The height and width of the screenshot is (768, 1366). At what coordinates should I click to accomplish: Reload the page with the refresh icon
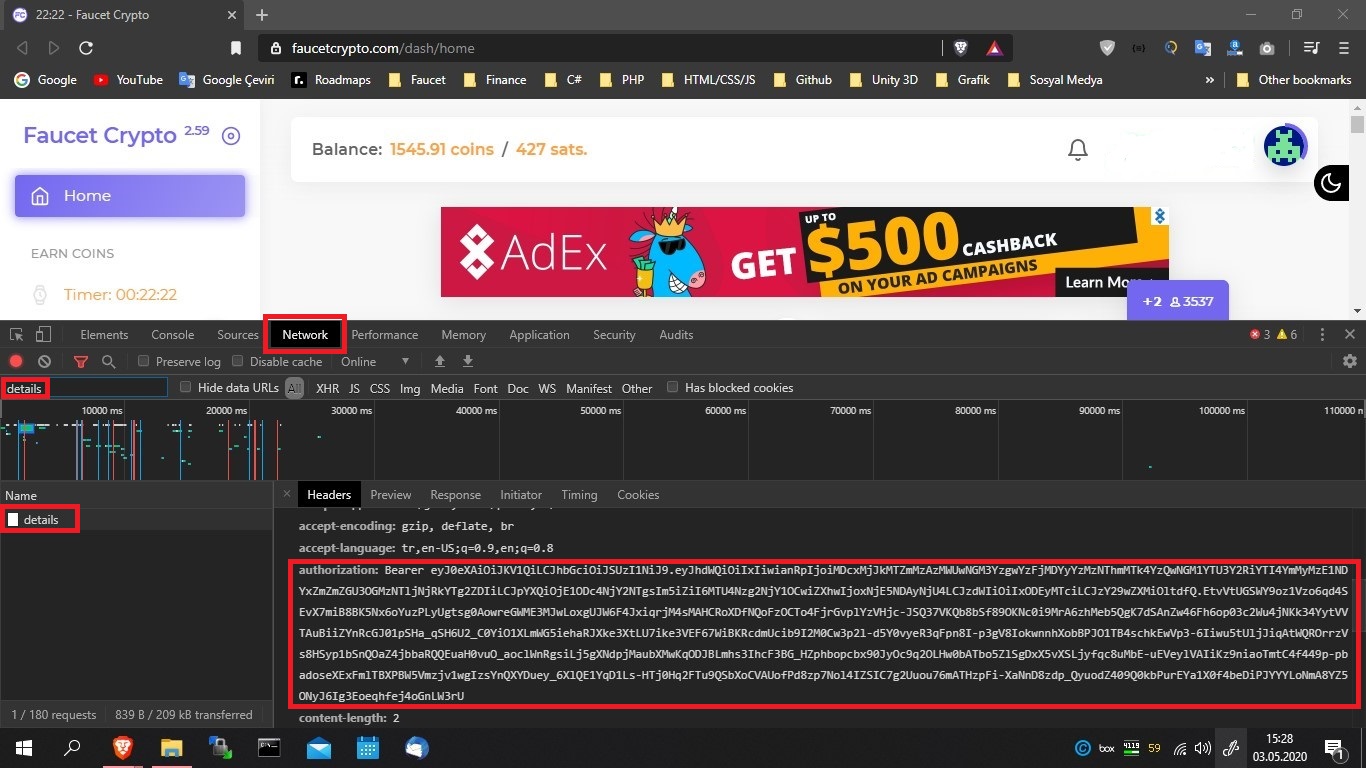[x=86, y=48]
